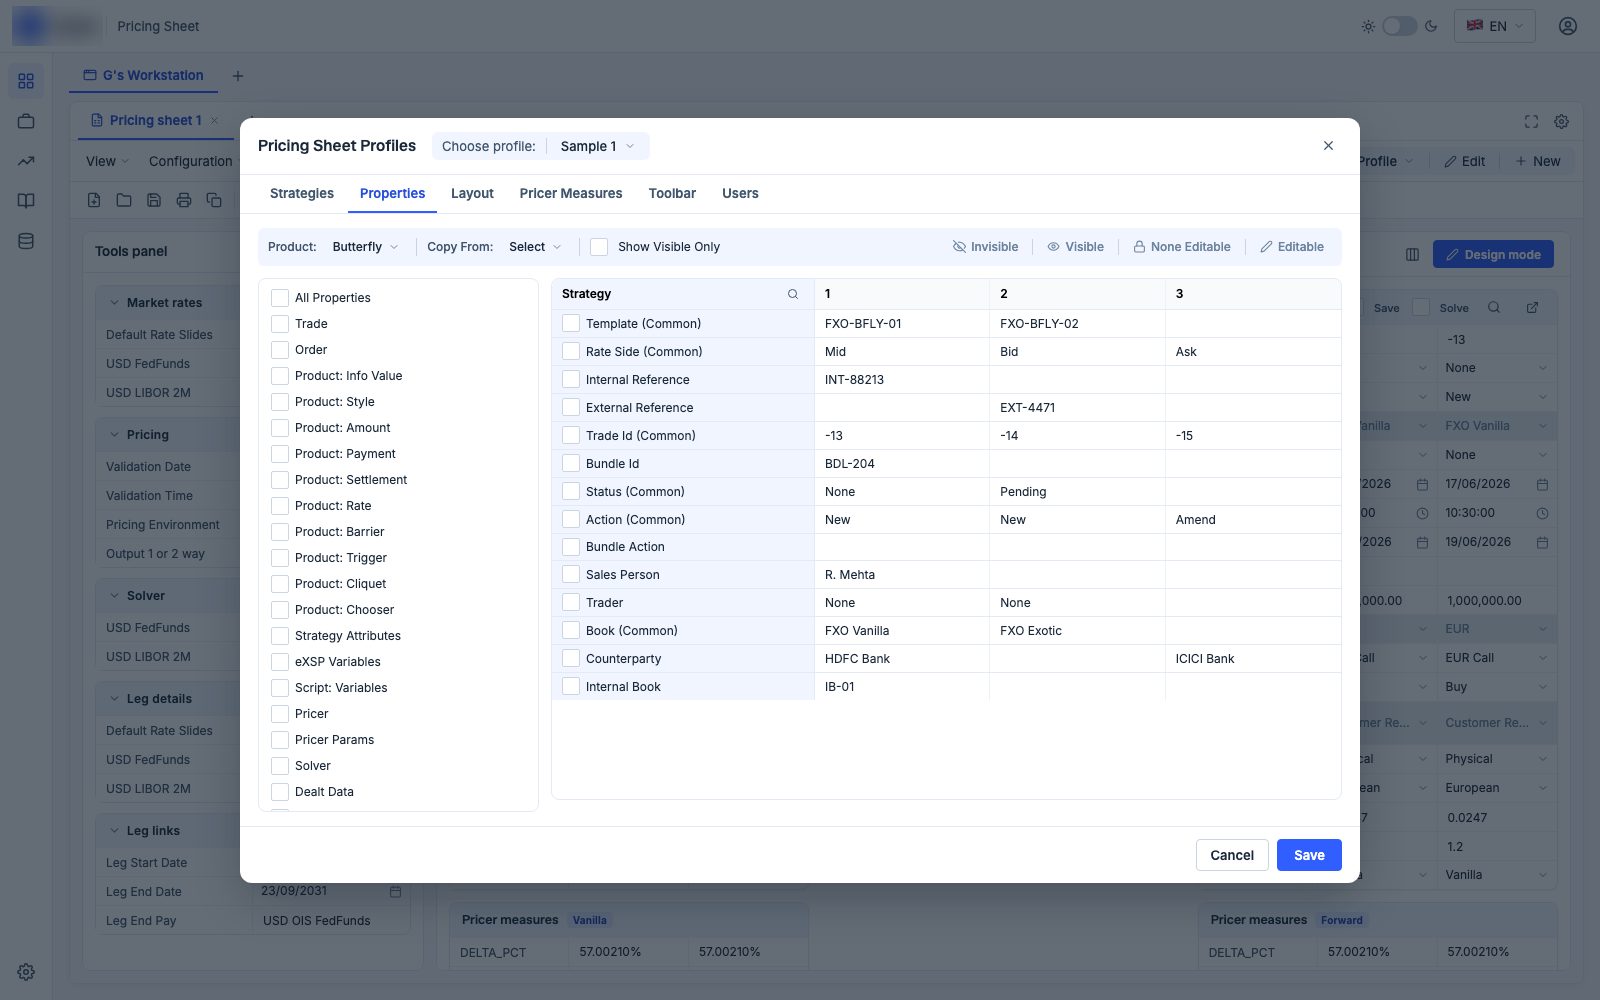Click the fullscreen expand icon
The width and height of the screenshot is (1600, 1000).
pyautogui.click(x=1531, y=121)
